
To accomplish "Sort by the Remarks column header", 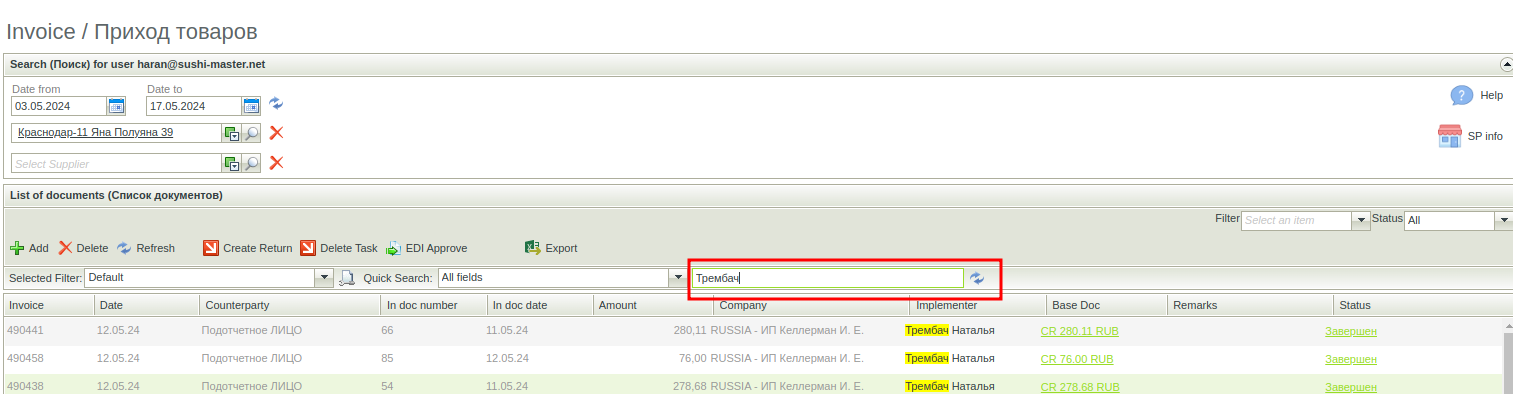I will coord(1249,305).
